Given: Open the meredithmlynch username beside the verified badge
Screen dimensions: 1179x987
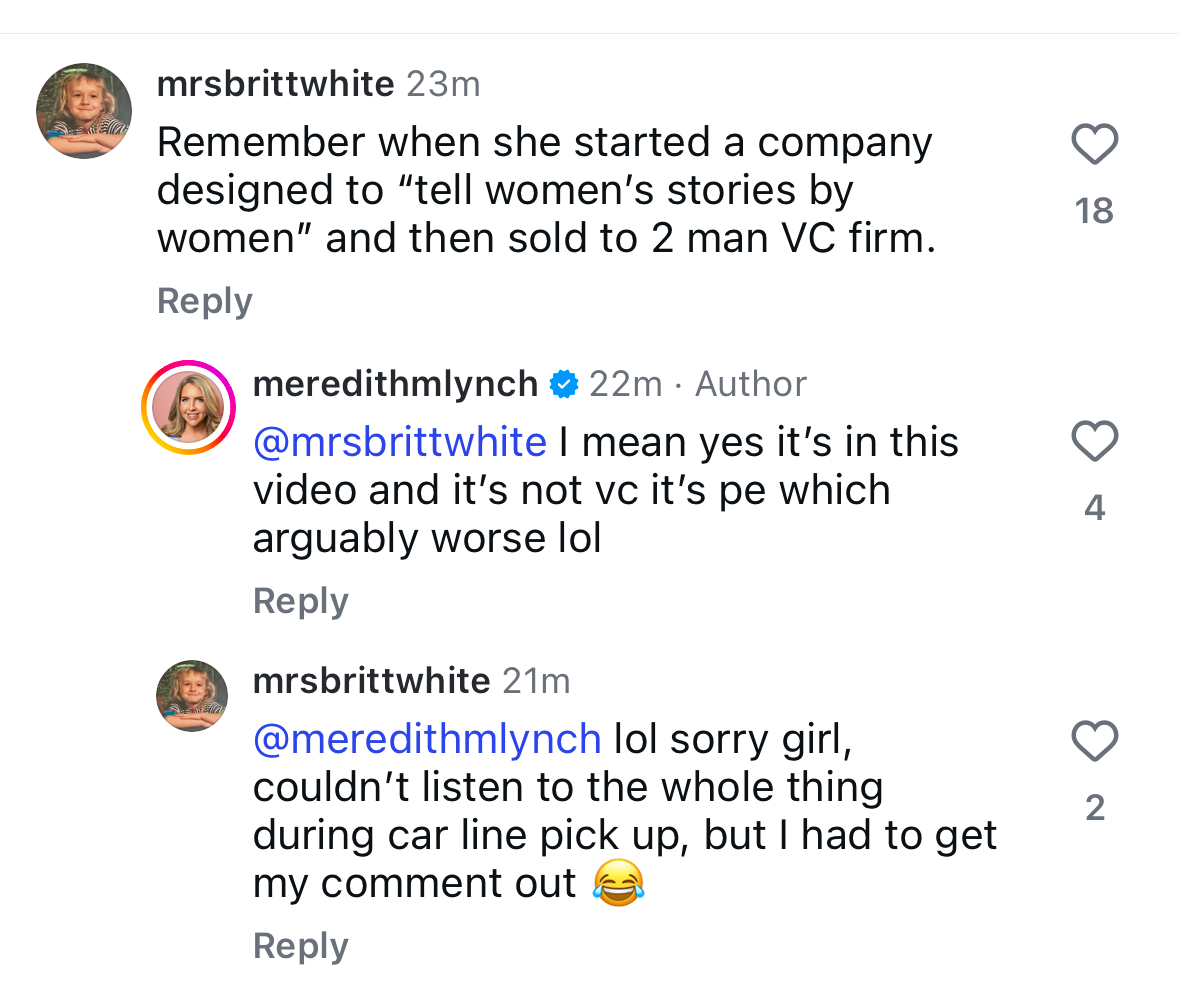Looking at the screenshot, I should (x=395, y=384).
